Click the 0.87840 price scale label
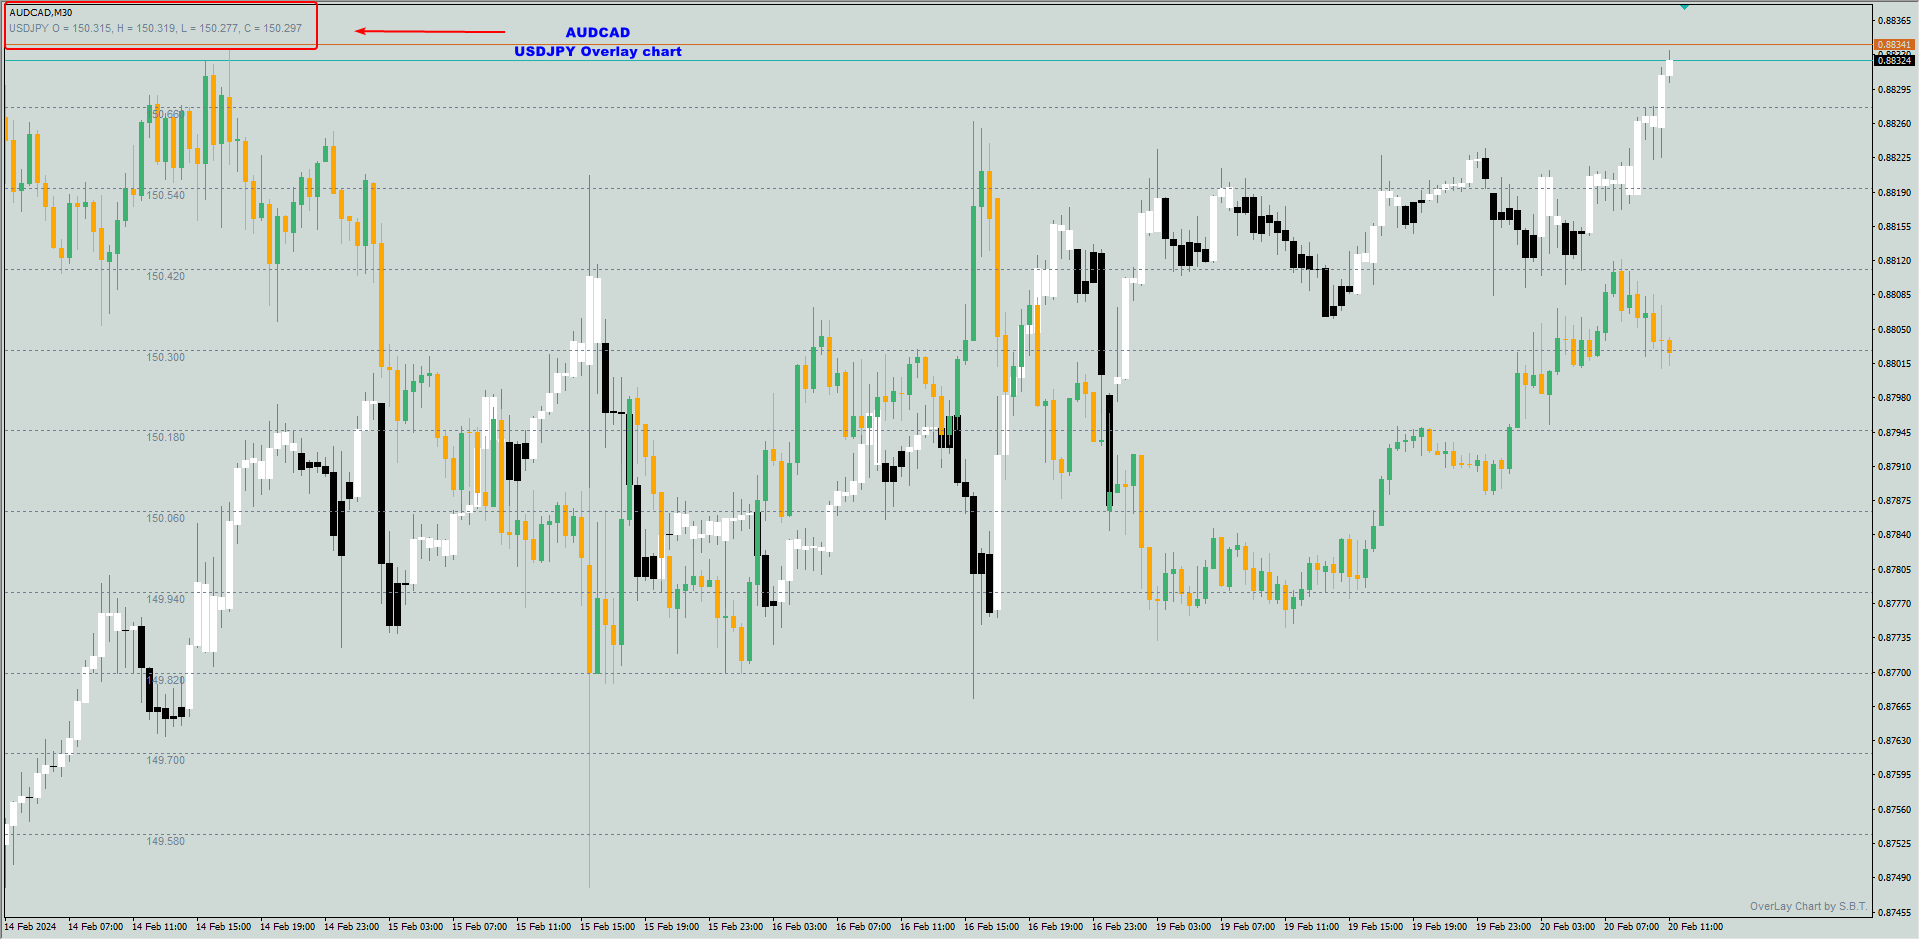Image resolution: width=1920 pixels, height=940 pixels. point(1895,535)
